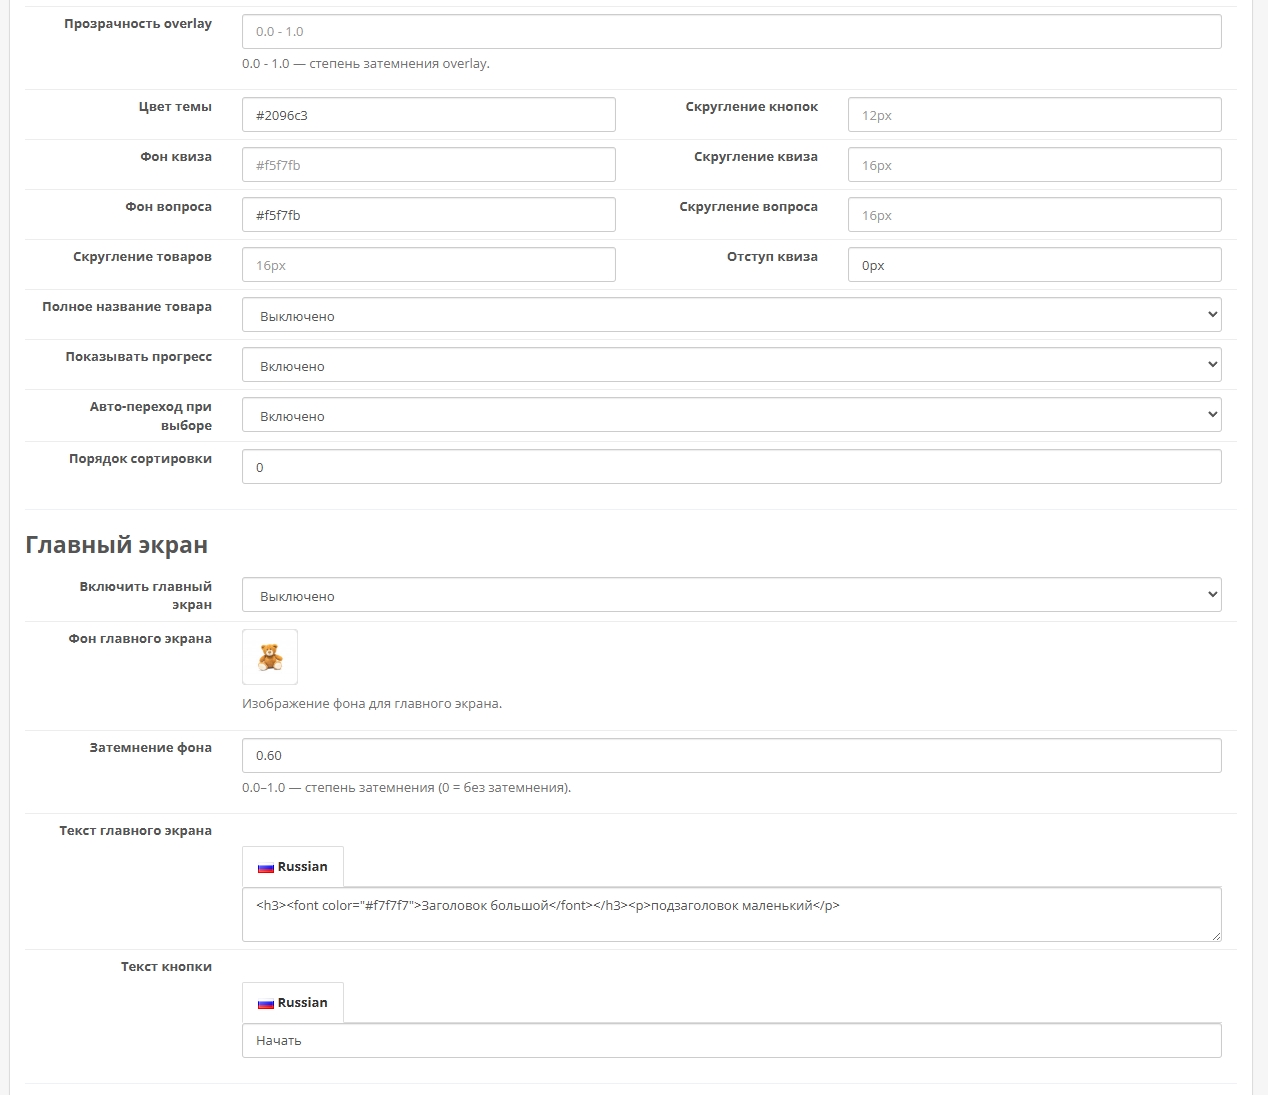The image size is (1268, 1095).
Task: Click the teddy bear background image thumbnail
Action: (x=270, y=657)
